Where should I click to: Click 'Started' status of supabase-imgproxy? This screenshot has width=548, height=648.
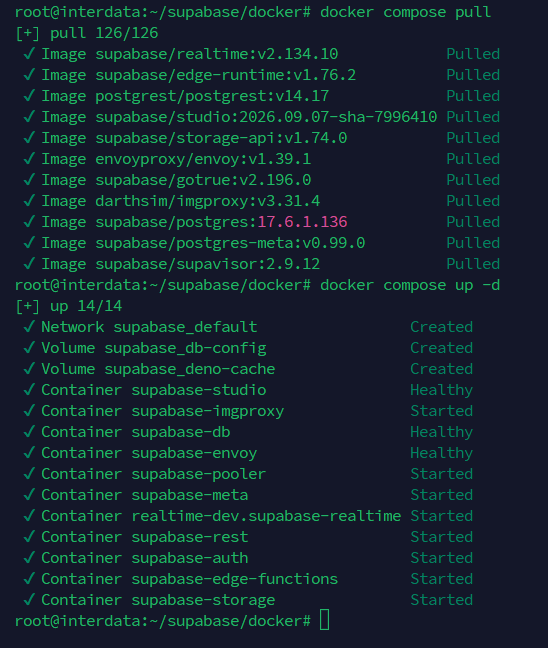click(441, 411)
